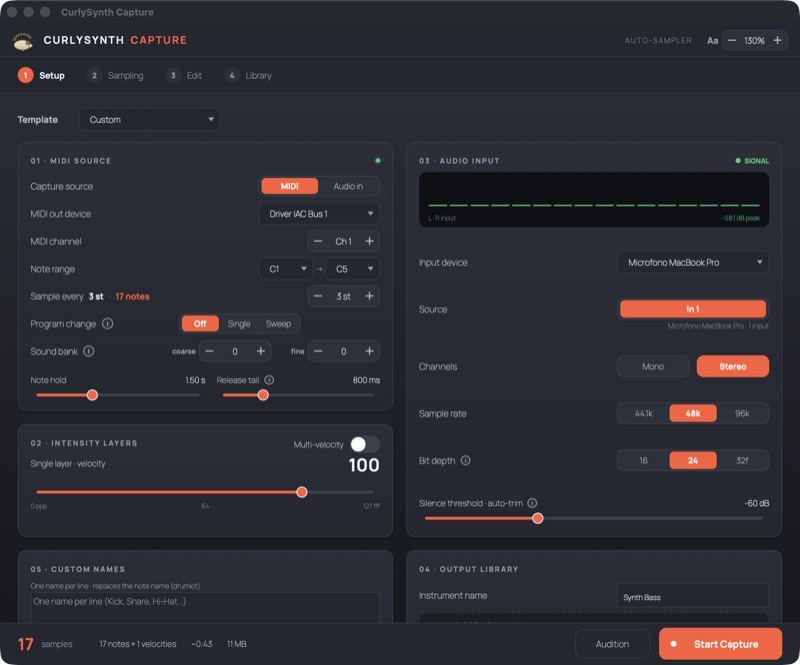
Task: Decrease the zoom with the minus icon next to 130%
Action: click(x=732, y=40)
